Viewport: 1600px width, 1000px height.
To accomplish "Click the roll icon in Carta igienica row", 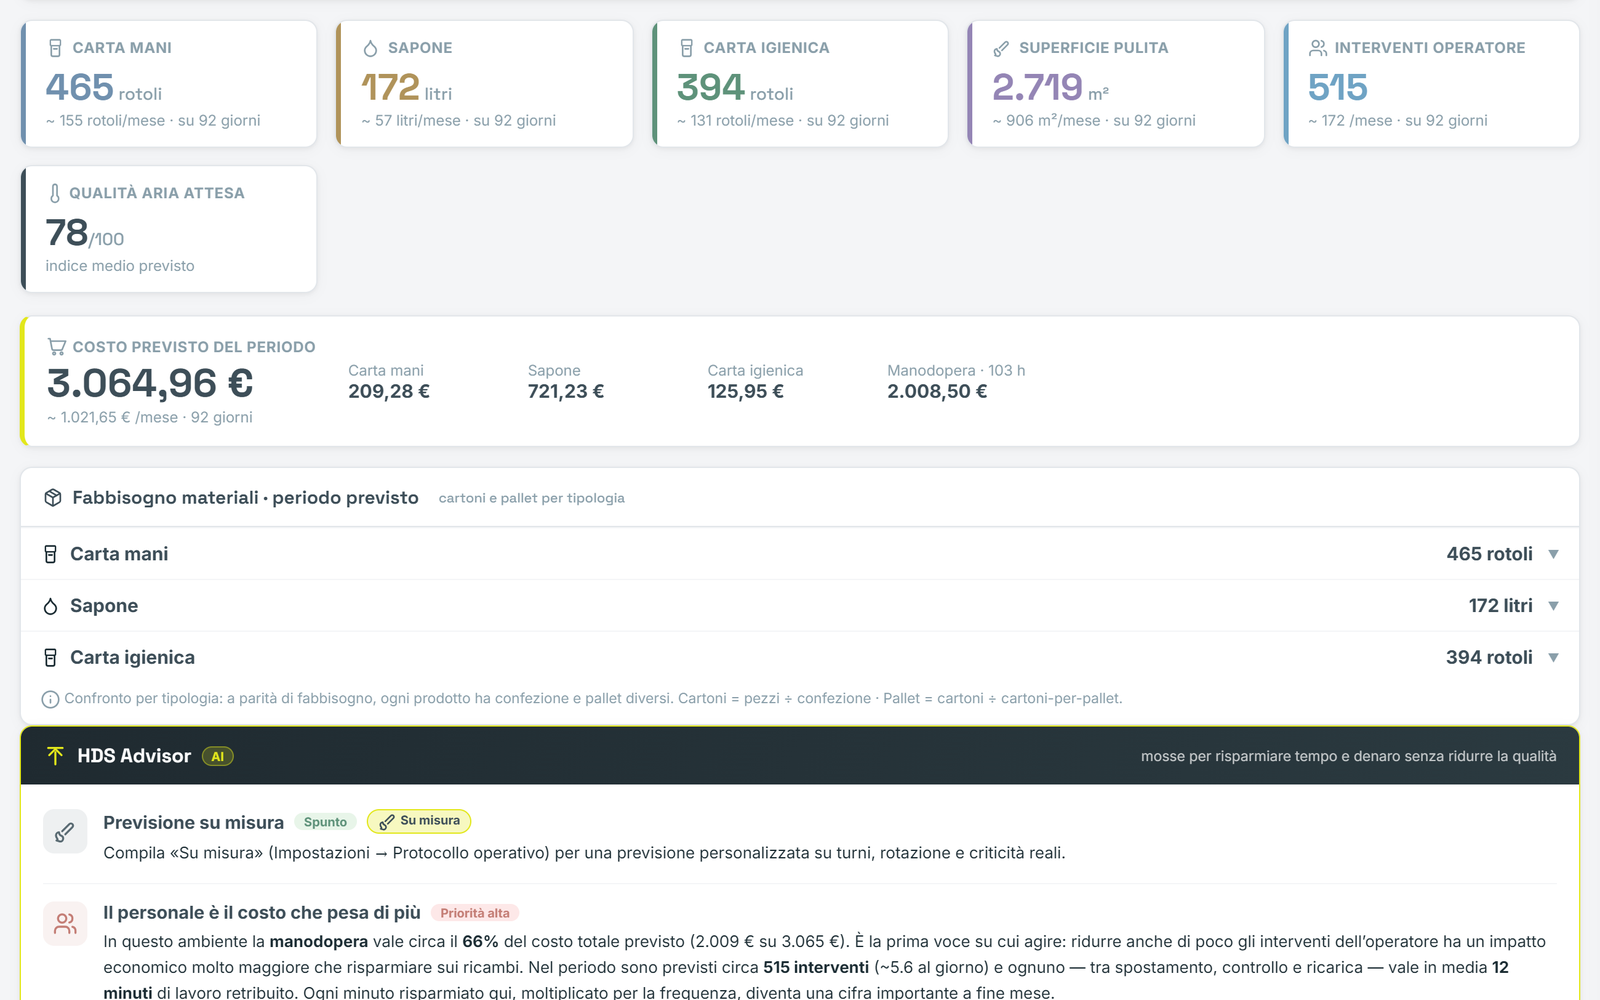I will pyautogui.click(x=51, y=658).
